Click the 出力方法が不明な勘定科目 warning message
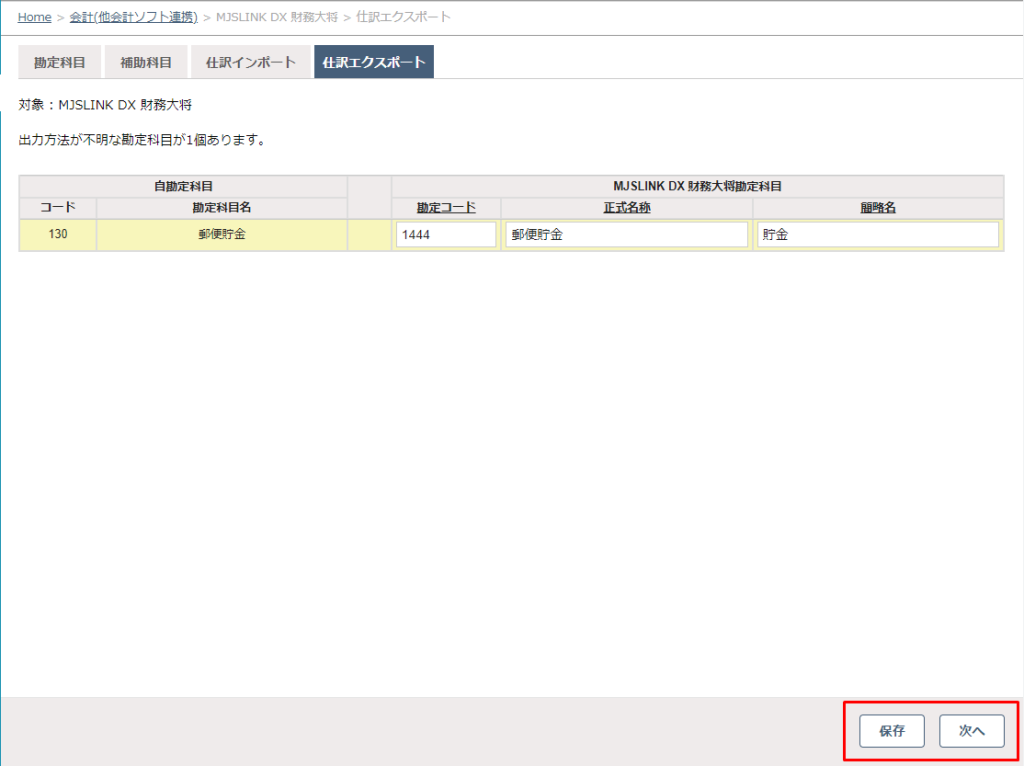 pos(143,140)
